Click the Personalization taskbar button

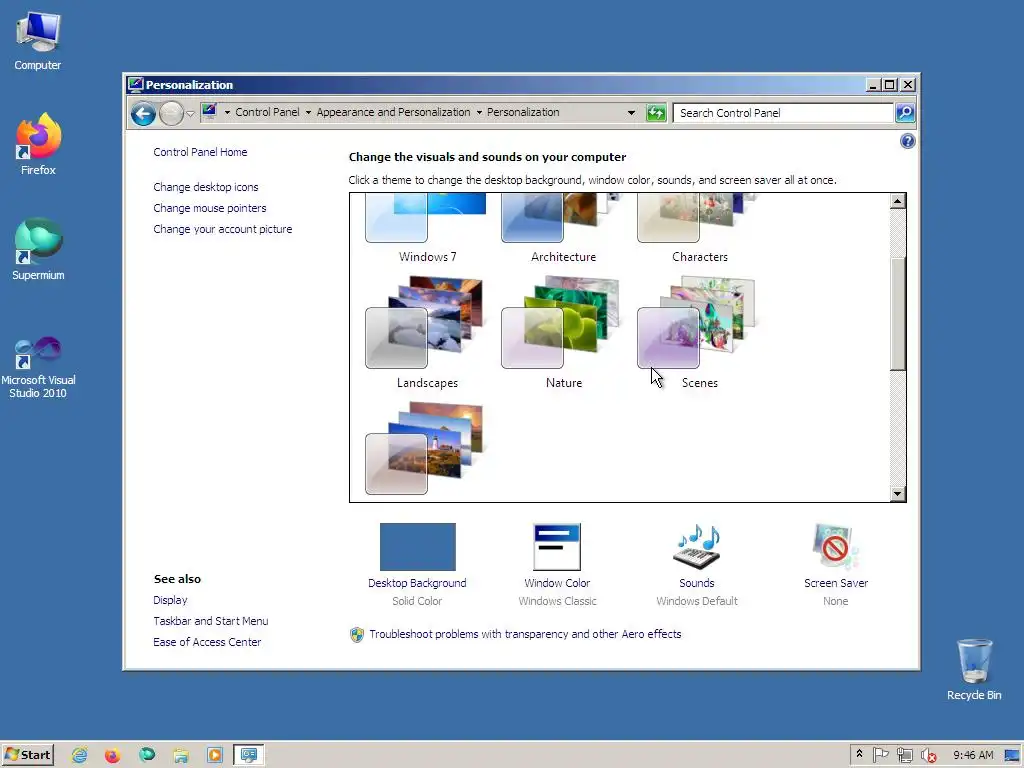(249, 755)
